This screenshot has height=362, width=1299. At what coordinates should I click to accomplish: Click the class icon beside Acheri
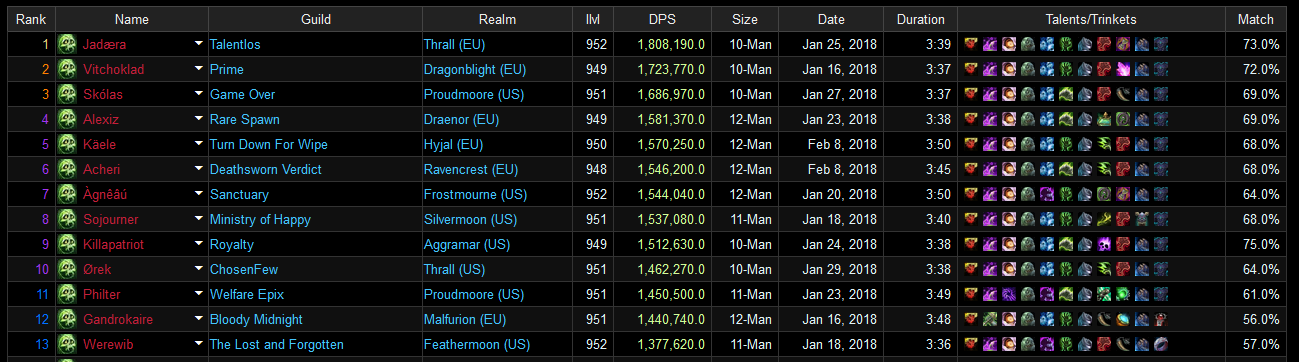point(67,169)
